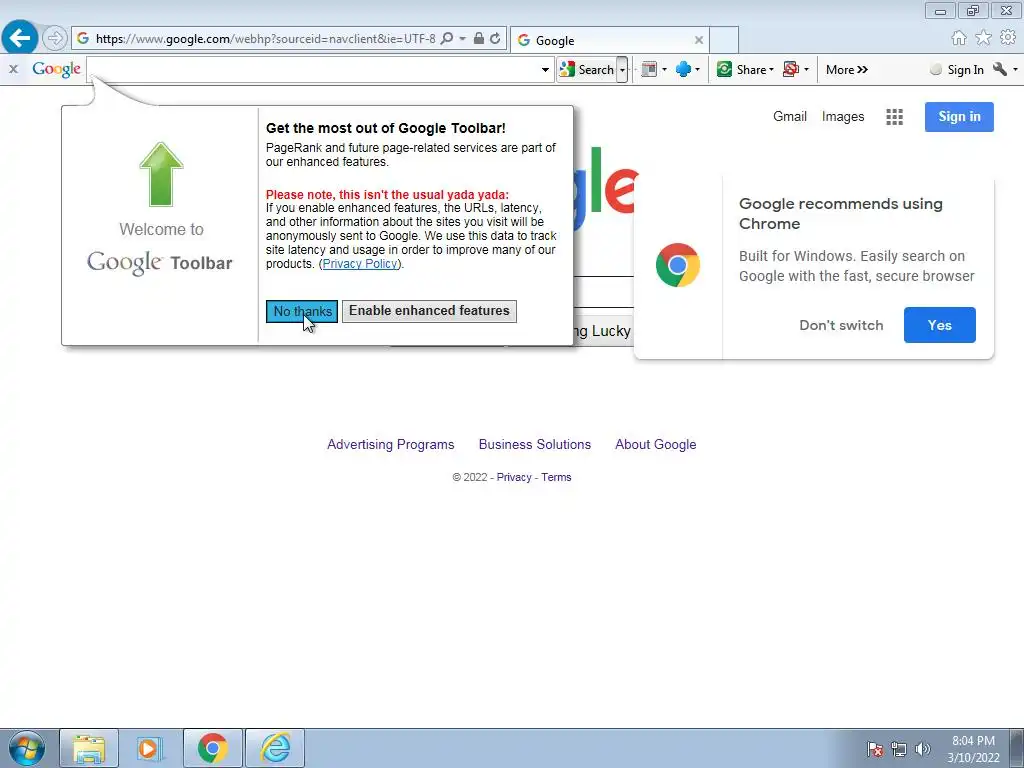
Task: Click the blue Sign in button
Action: coord(959,117)
